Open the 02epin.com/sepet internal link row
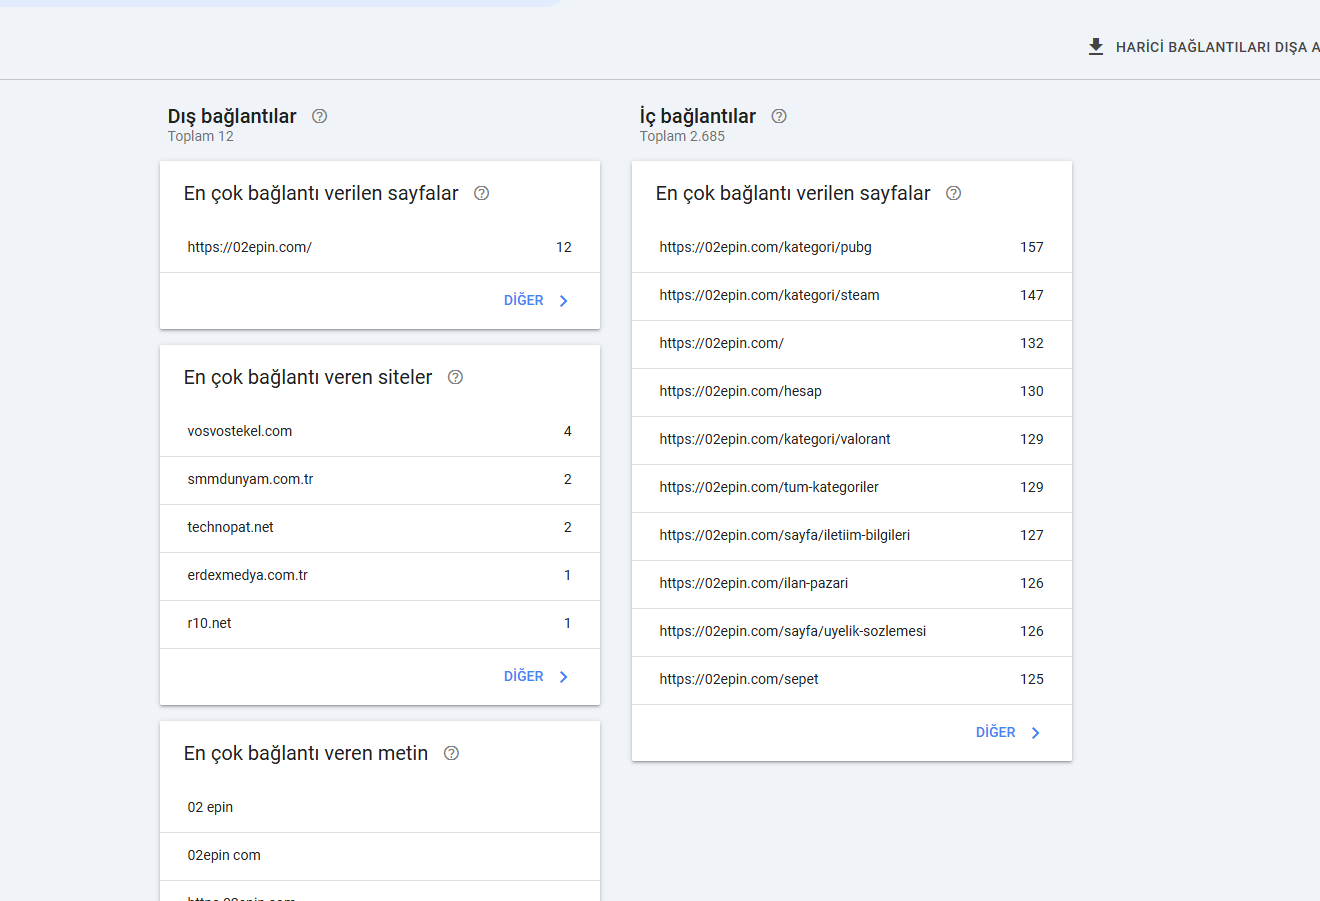The image size is (1320, 901). [x=852, y=680]
